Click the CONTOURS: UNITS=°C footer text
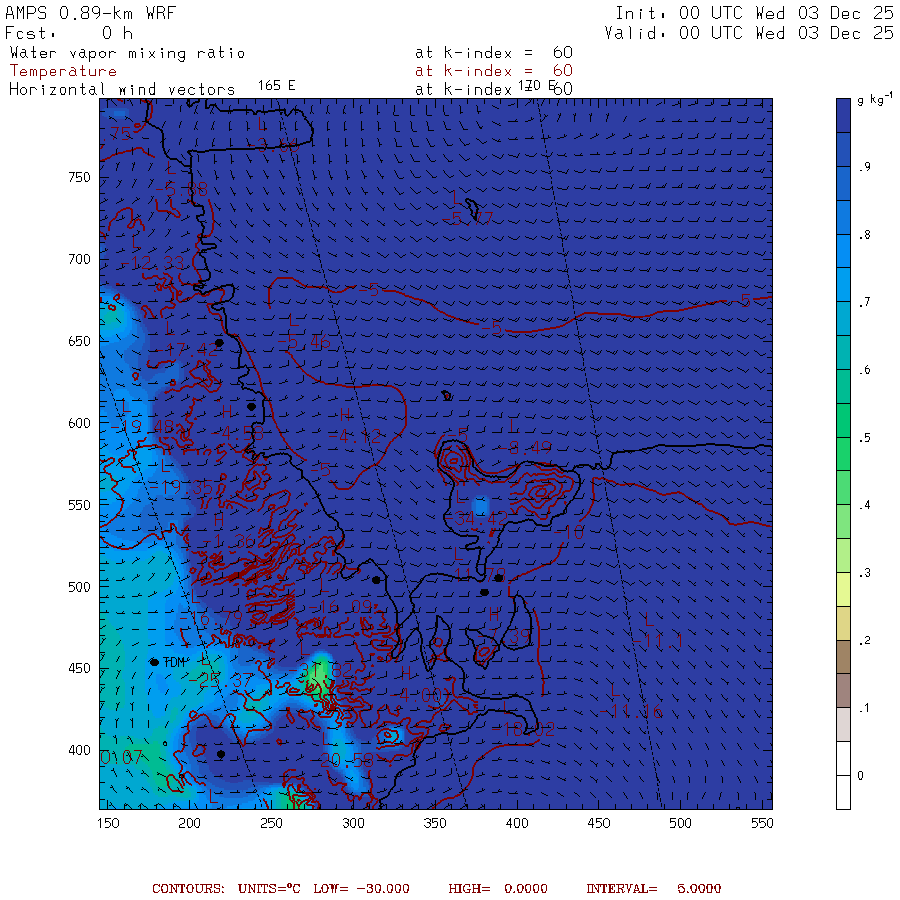The image size is (900, 900). (x=226, y=888)
